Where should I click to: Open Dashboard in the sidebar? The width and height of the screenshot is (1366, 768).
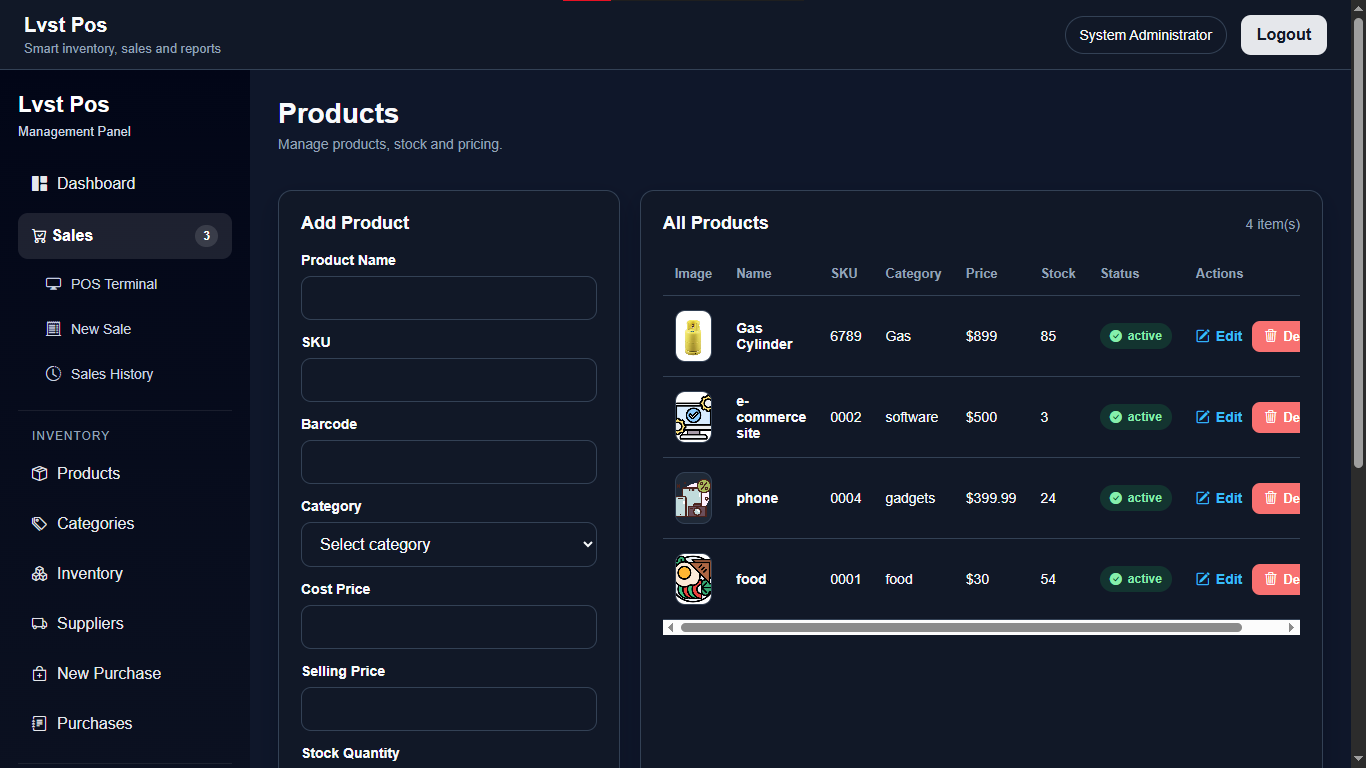pyautogui.click(x=125, y=184)
